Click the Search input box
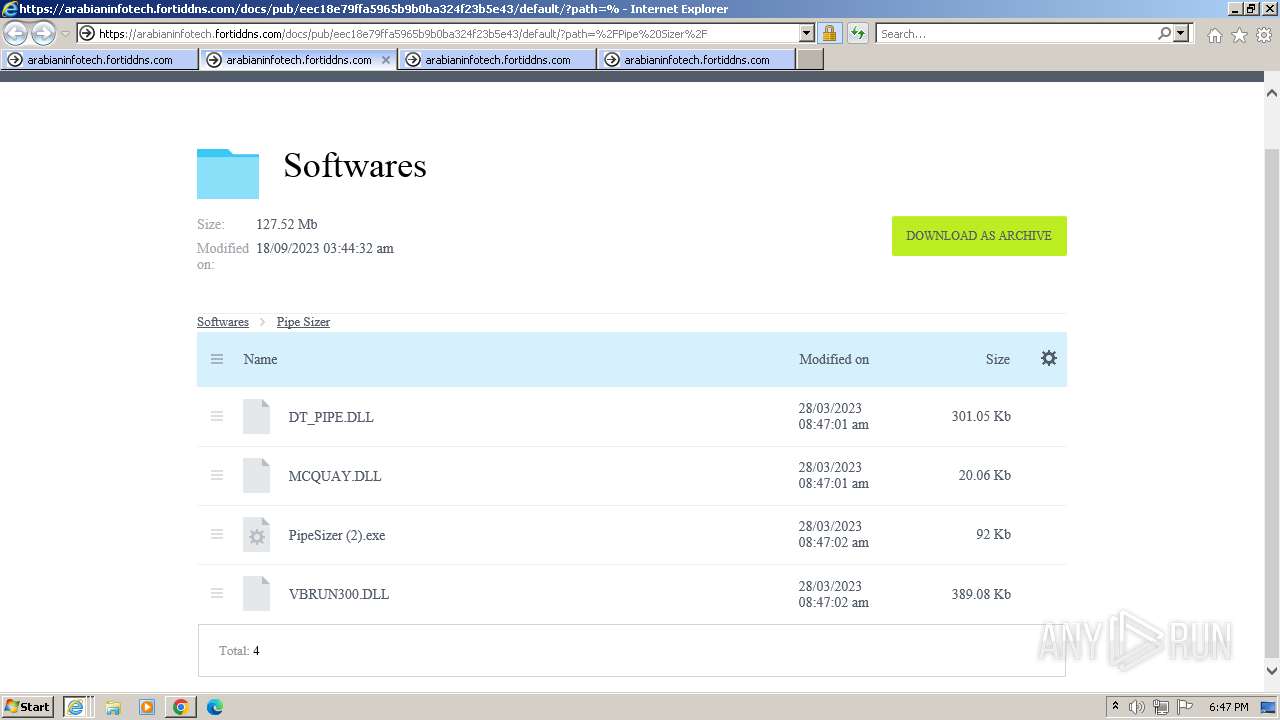Image resolution: width=1280 pixels, height=720 pixels. (x=1016, y=33)
